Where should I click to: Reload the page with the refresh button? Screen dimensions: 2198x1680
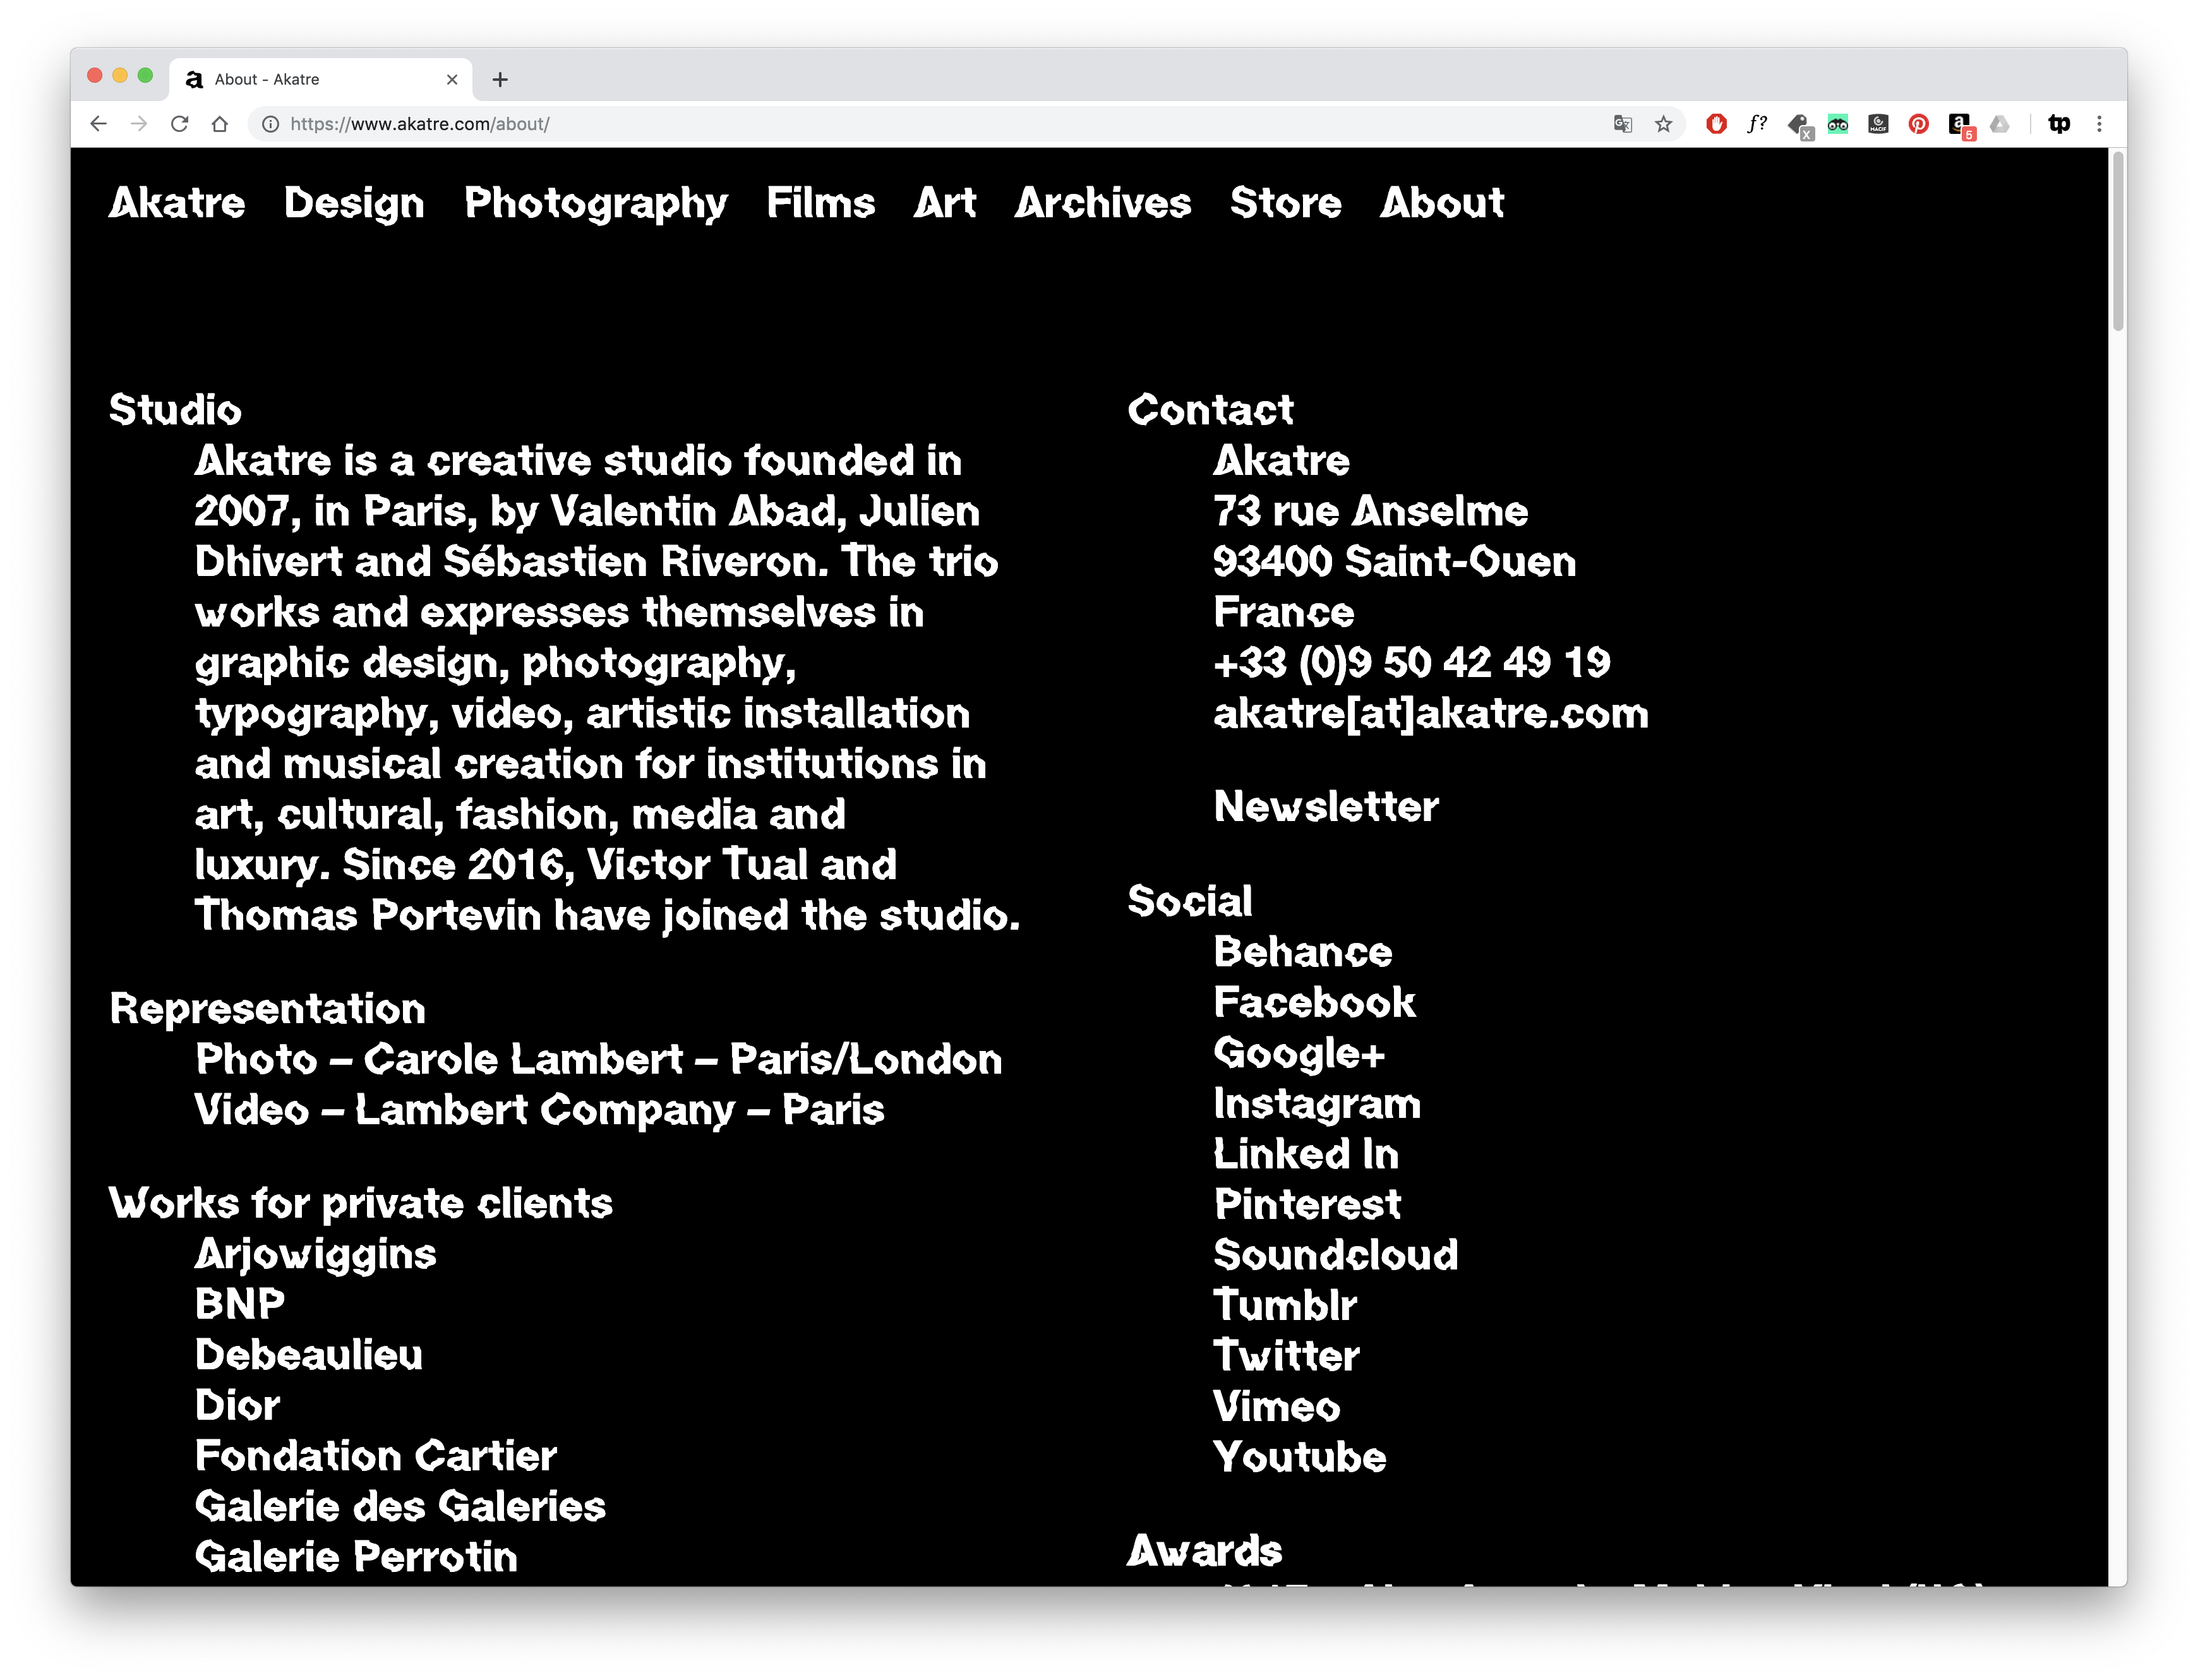pyautogui.click(x=180, y=124)
